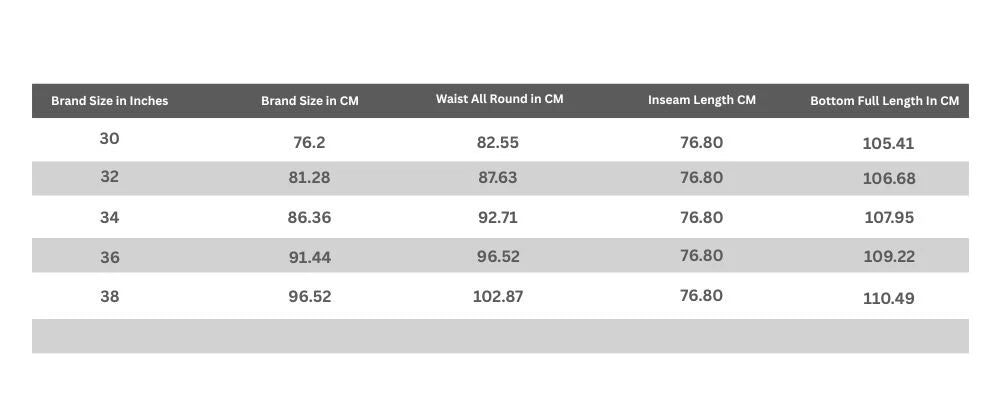
Task: Select the size 34 inches cell
Action: click(109, 217)
